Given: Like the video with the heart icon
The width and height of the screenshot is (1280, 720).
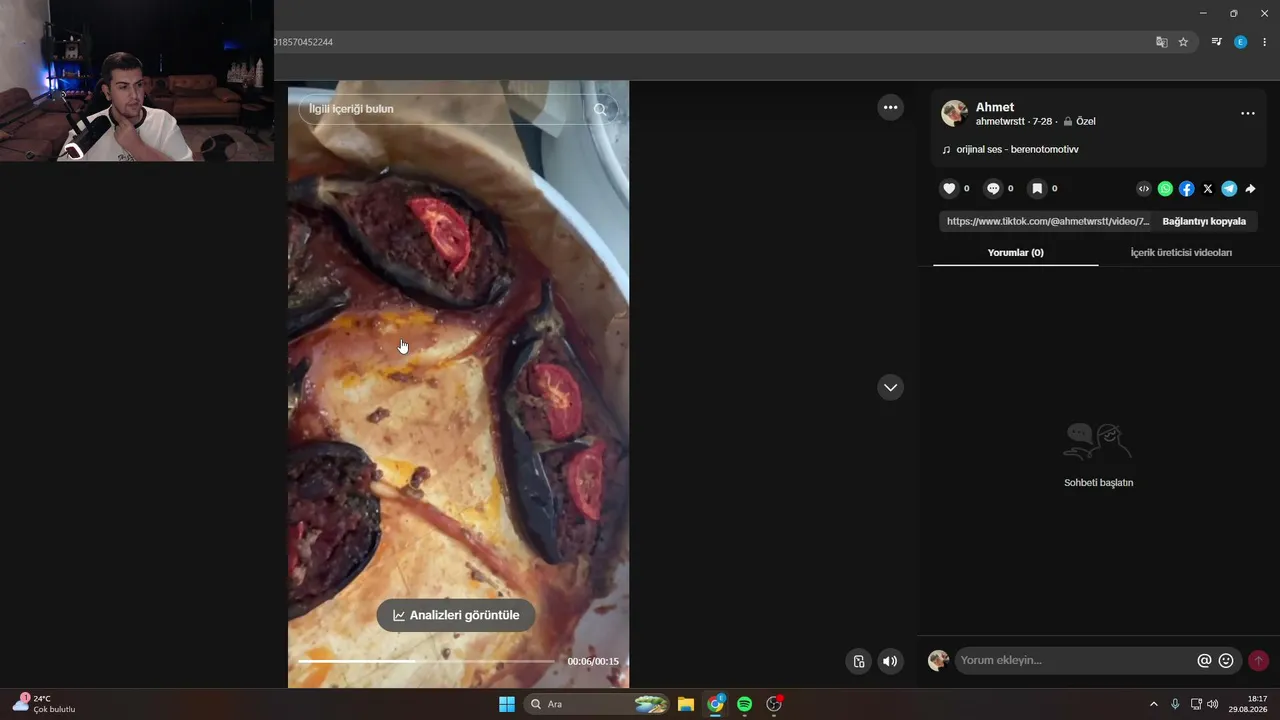Looking at the screenshot, I should 950,188.
